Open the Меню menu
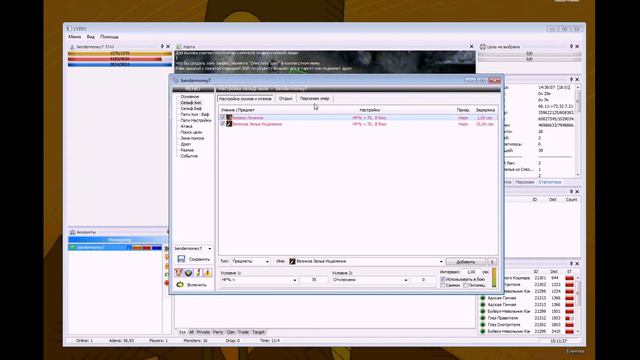Image resolution: width=640 pixels, height=360 pixels. [75, 37]
